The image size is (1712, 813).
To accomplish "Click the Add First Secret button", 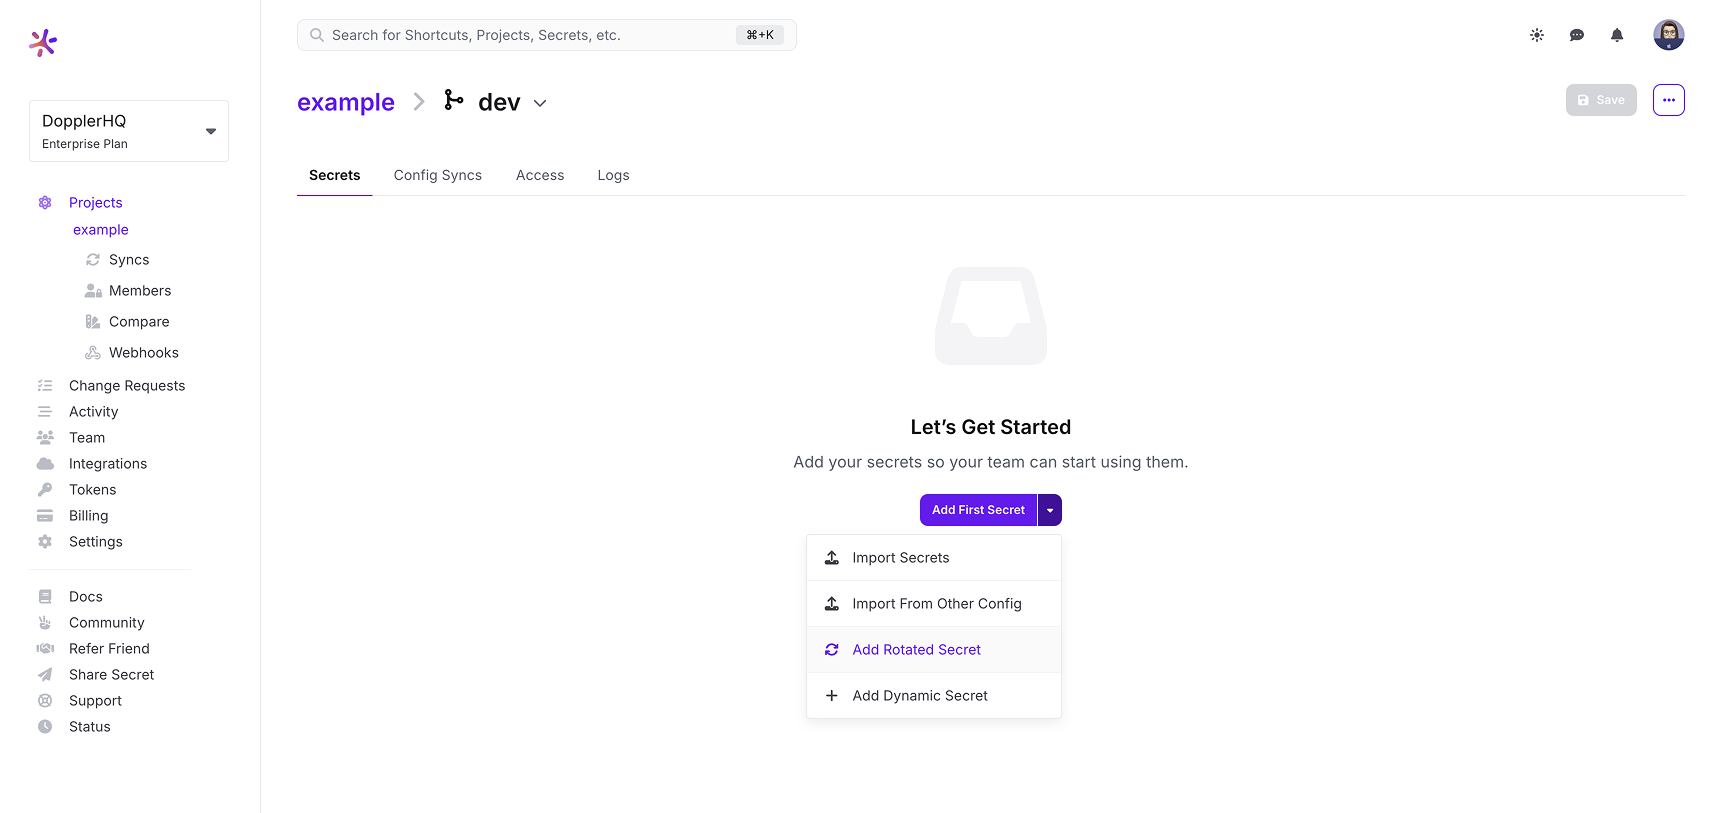I will pyautogui.click(x=978, y=510).
